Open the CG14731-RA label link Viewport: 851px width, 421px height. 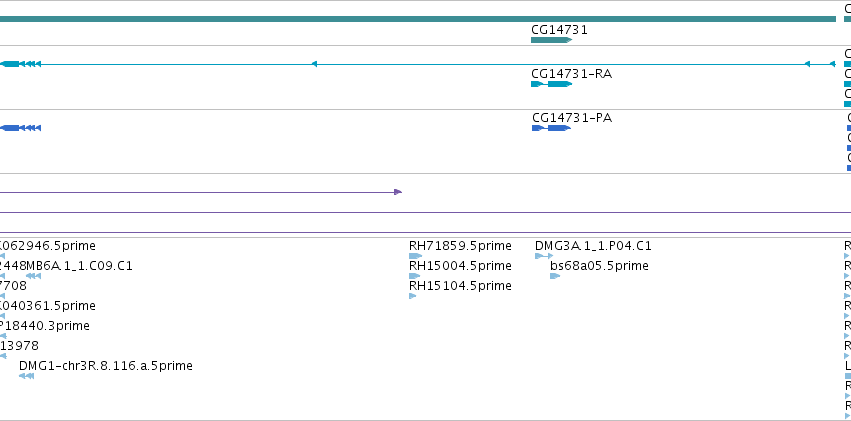click(x=571, y=74)
